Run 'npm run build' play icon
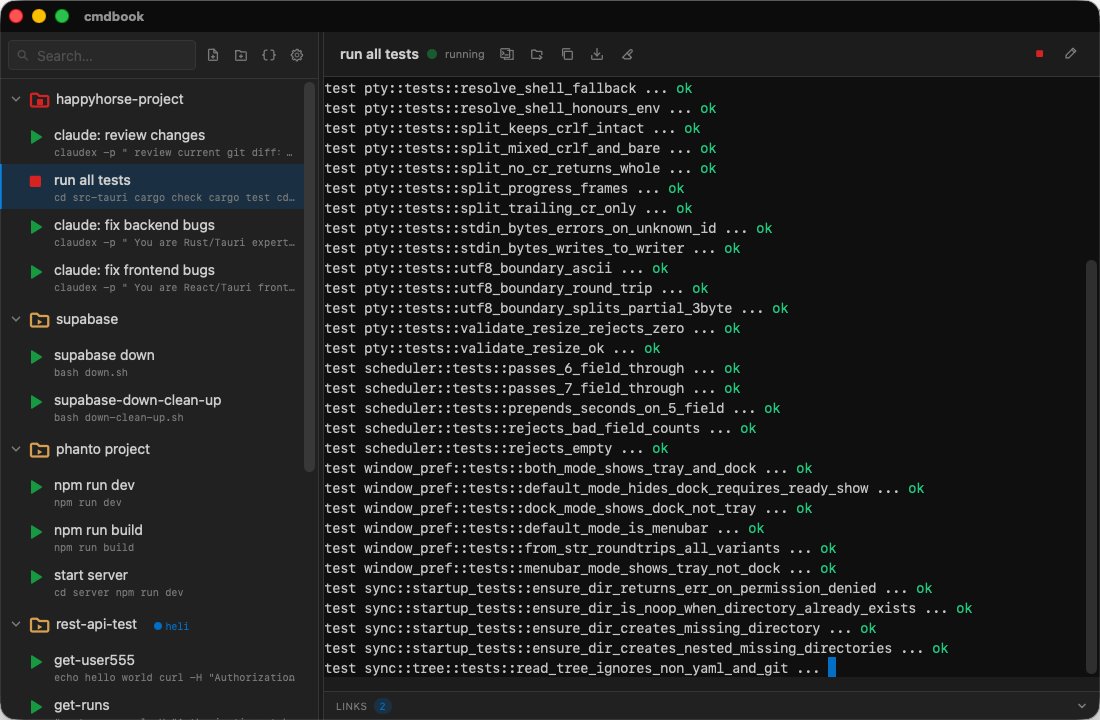This screenshot has width=1100, height=720. 36,531
